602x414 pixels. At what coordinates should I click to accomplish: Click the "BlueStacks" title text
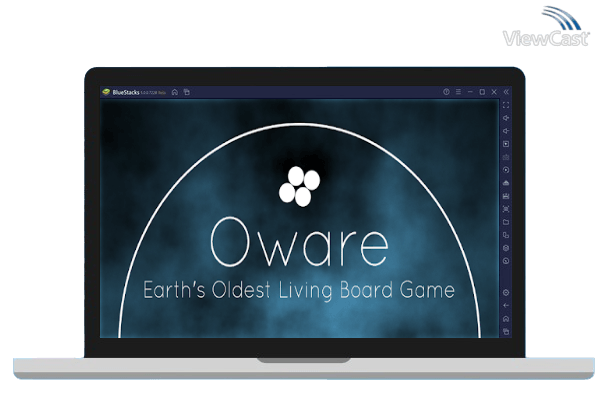point(126,92)
